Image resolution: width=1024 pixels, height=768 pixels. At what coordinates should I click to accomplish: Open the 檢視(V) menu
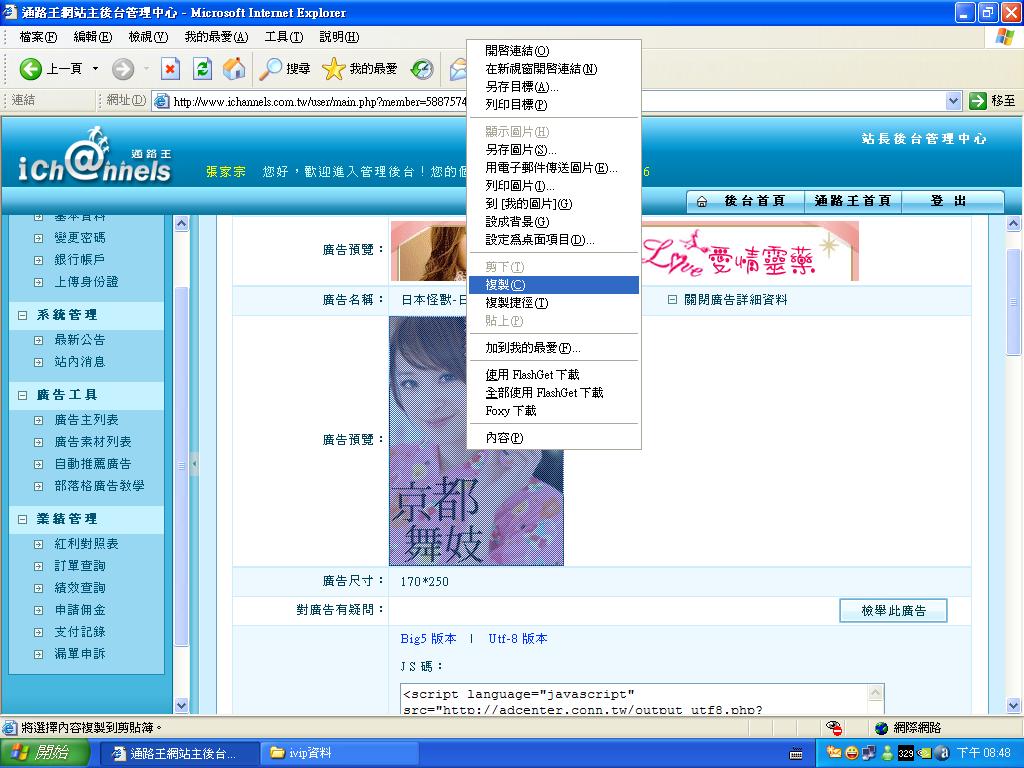pyautogui.click(x=148, y=37)
